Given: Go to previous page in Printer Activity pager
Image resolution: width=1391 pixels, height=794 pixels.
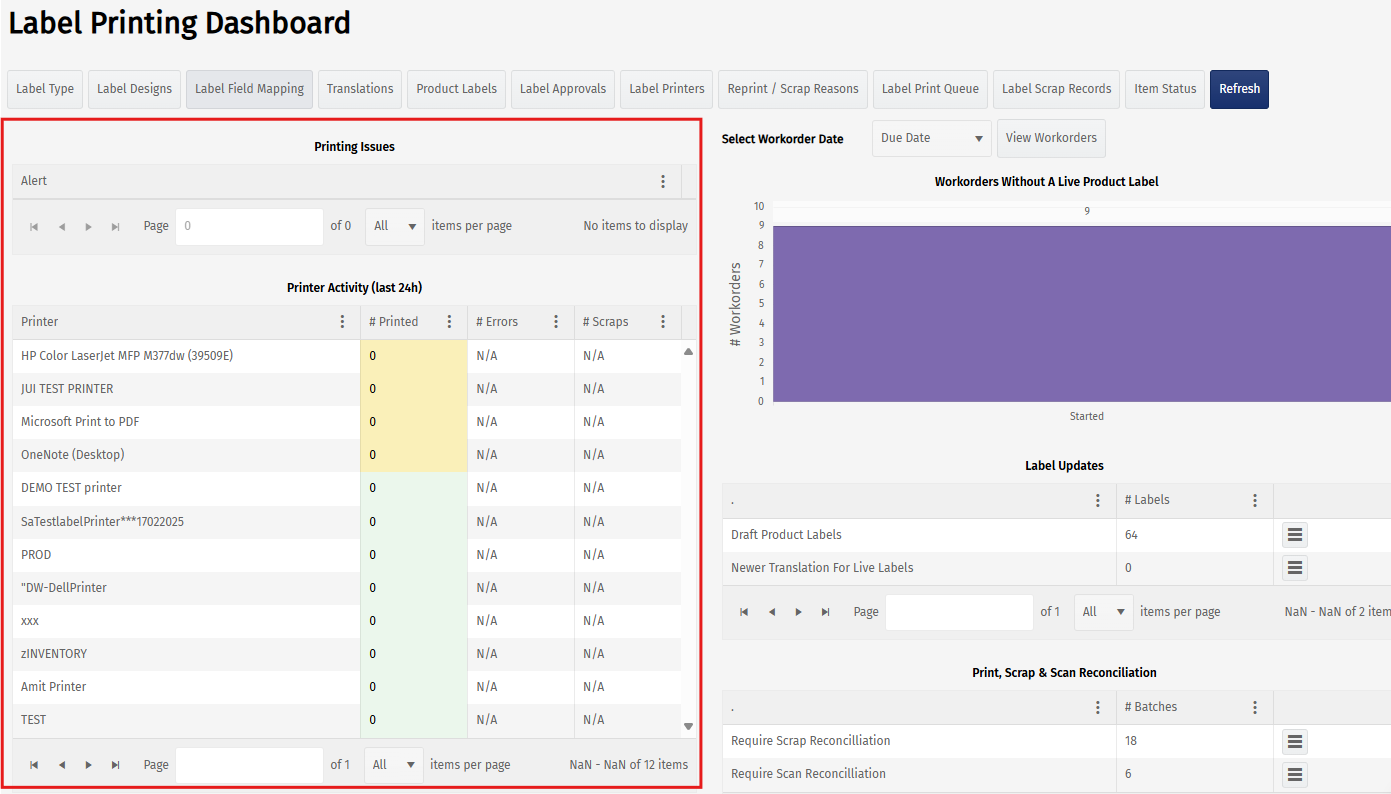Looking at the screenshot, I should [62, 765].
